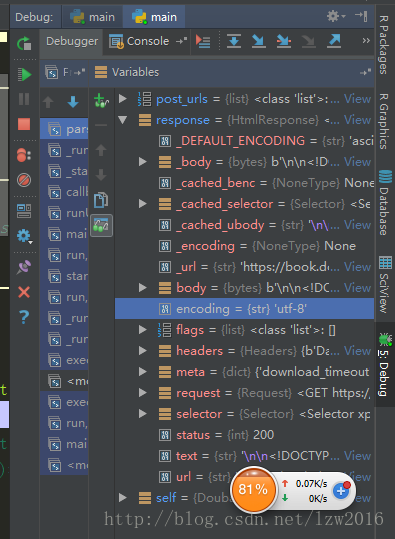Click Step Into toolbar icon

pyautogui.click(x=259, y=41)
